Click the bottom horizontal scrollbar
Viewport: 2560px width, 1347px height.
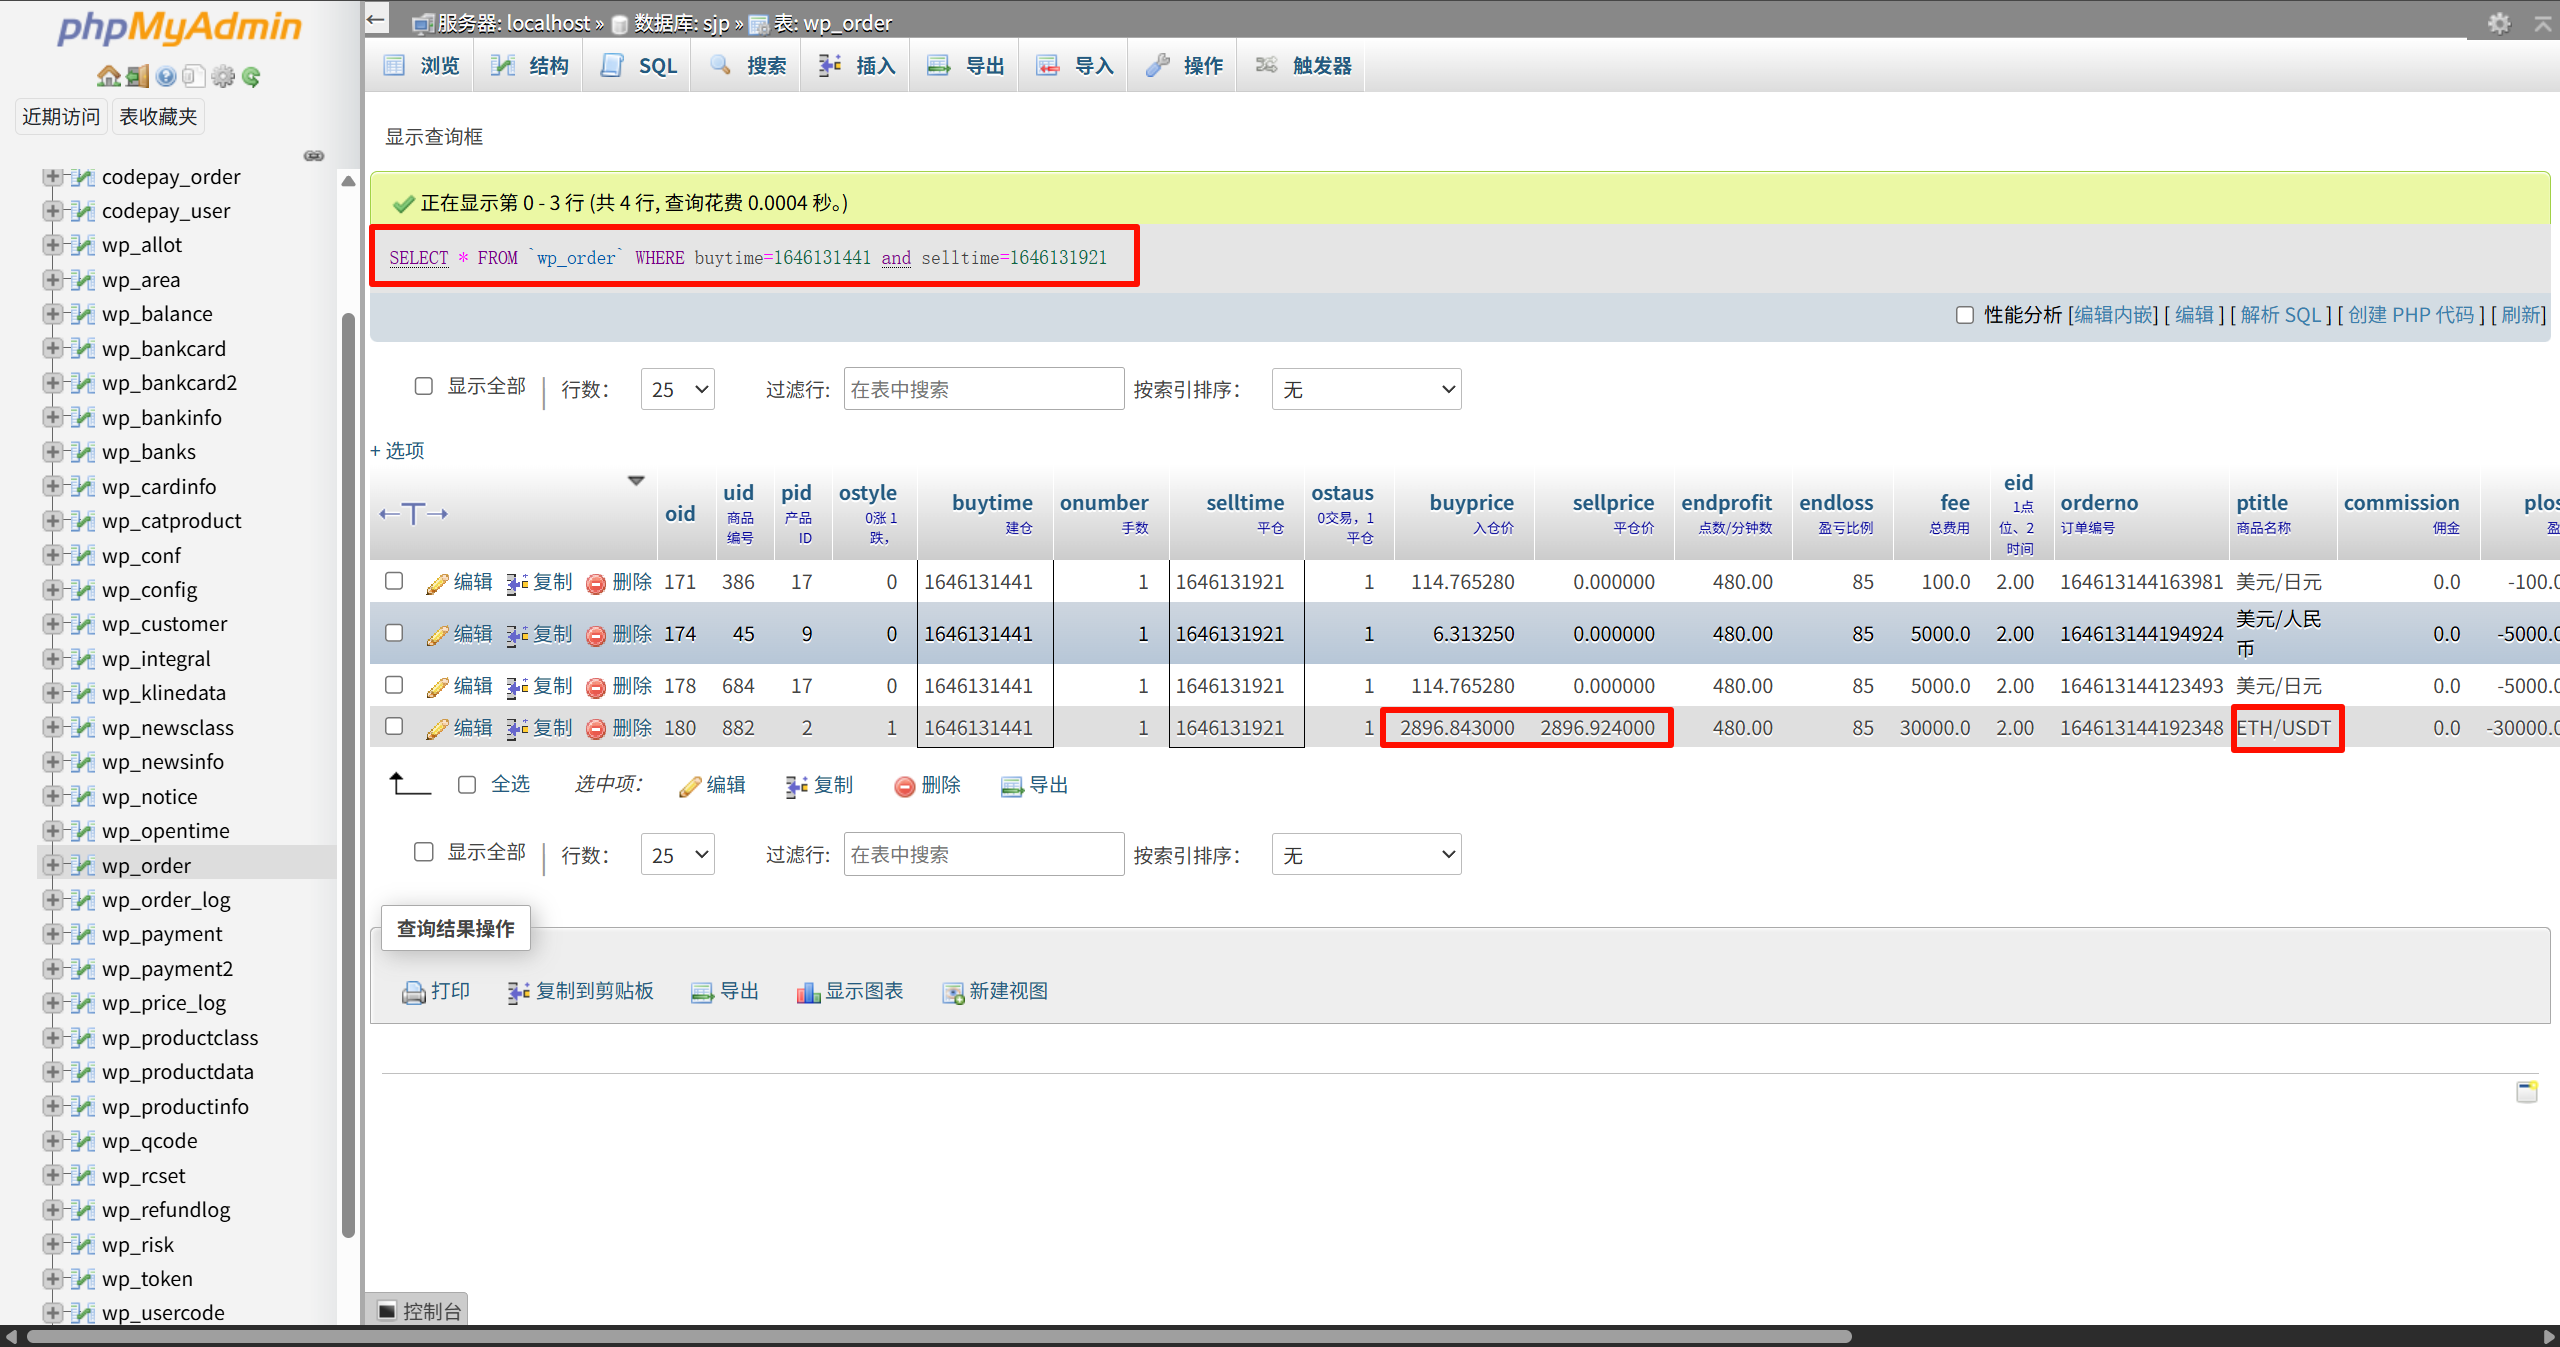[940, 1337]
